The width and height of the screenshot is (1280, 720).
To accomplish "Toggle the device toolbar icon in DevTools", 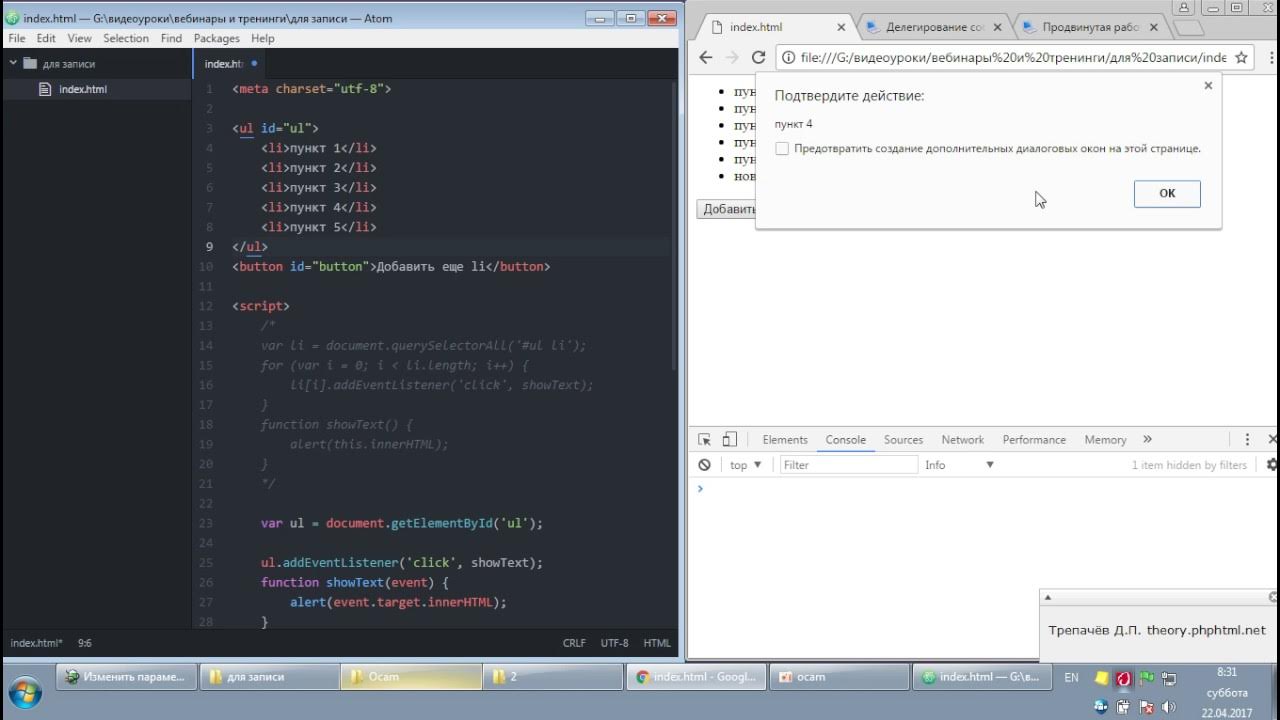I will click(730, 439).
